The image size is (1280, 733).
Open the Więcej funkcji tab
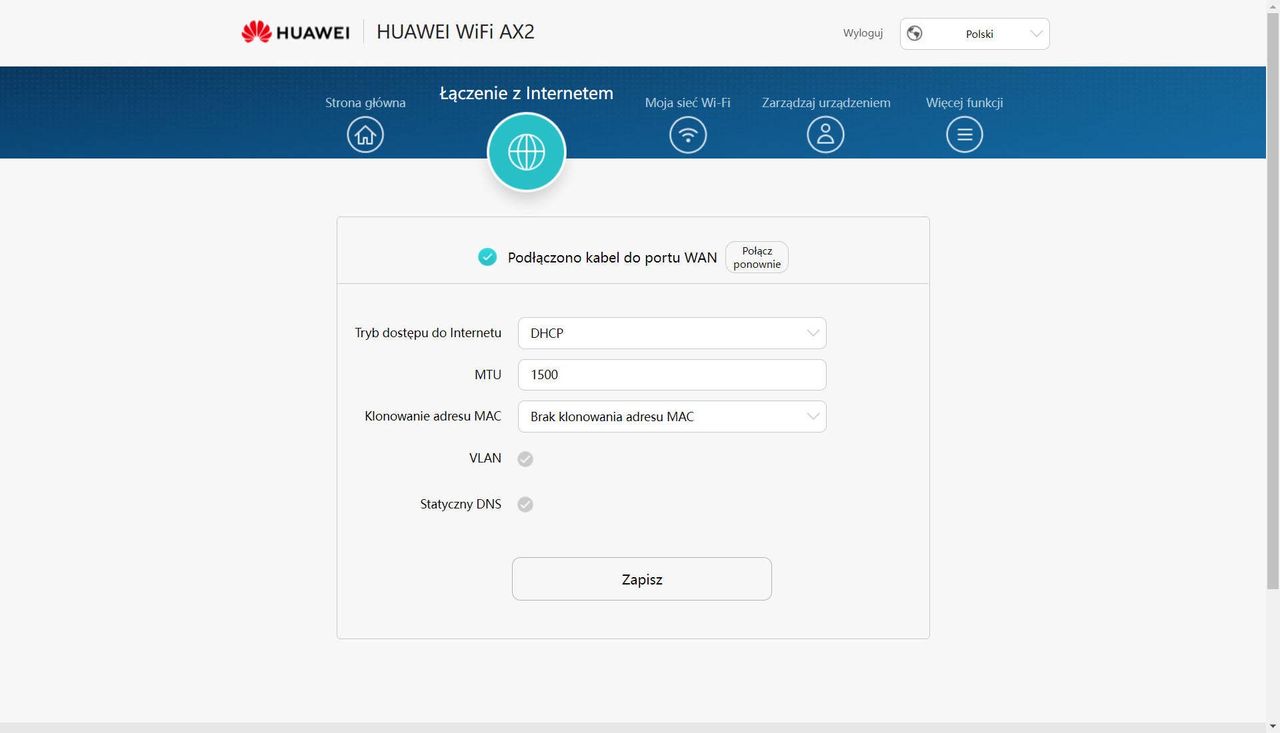pos(964,102)
